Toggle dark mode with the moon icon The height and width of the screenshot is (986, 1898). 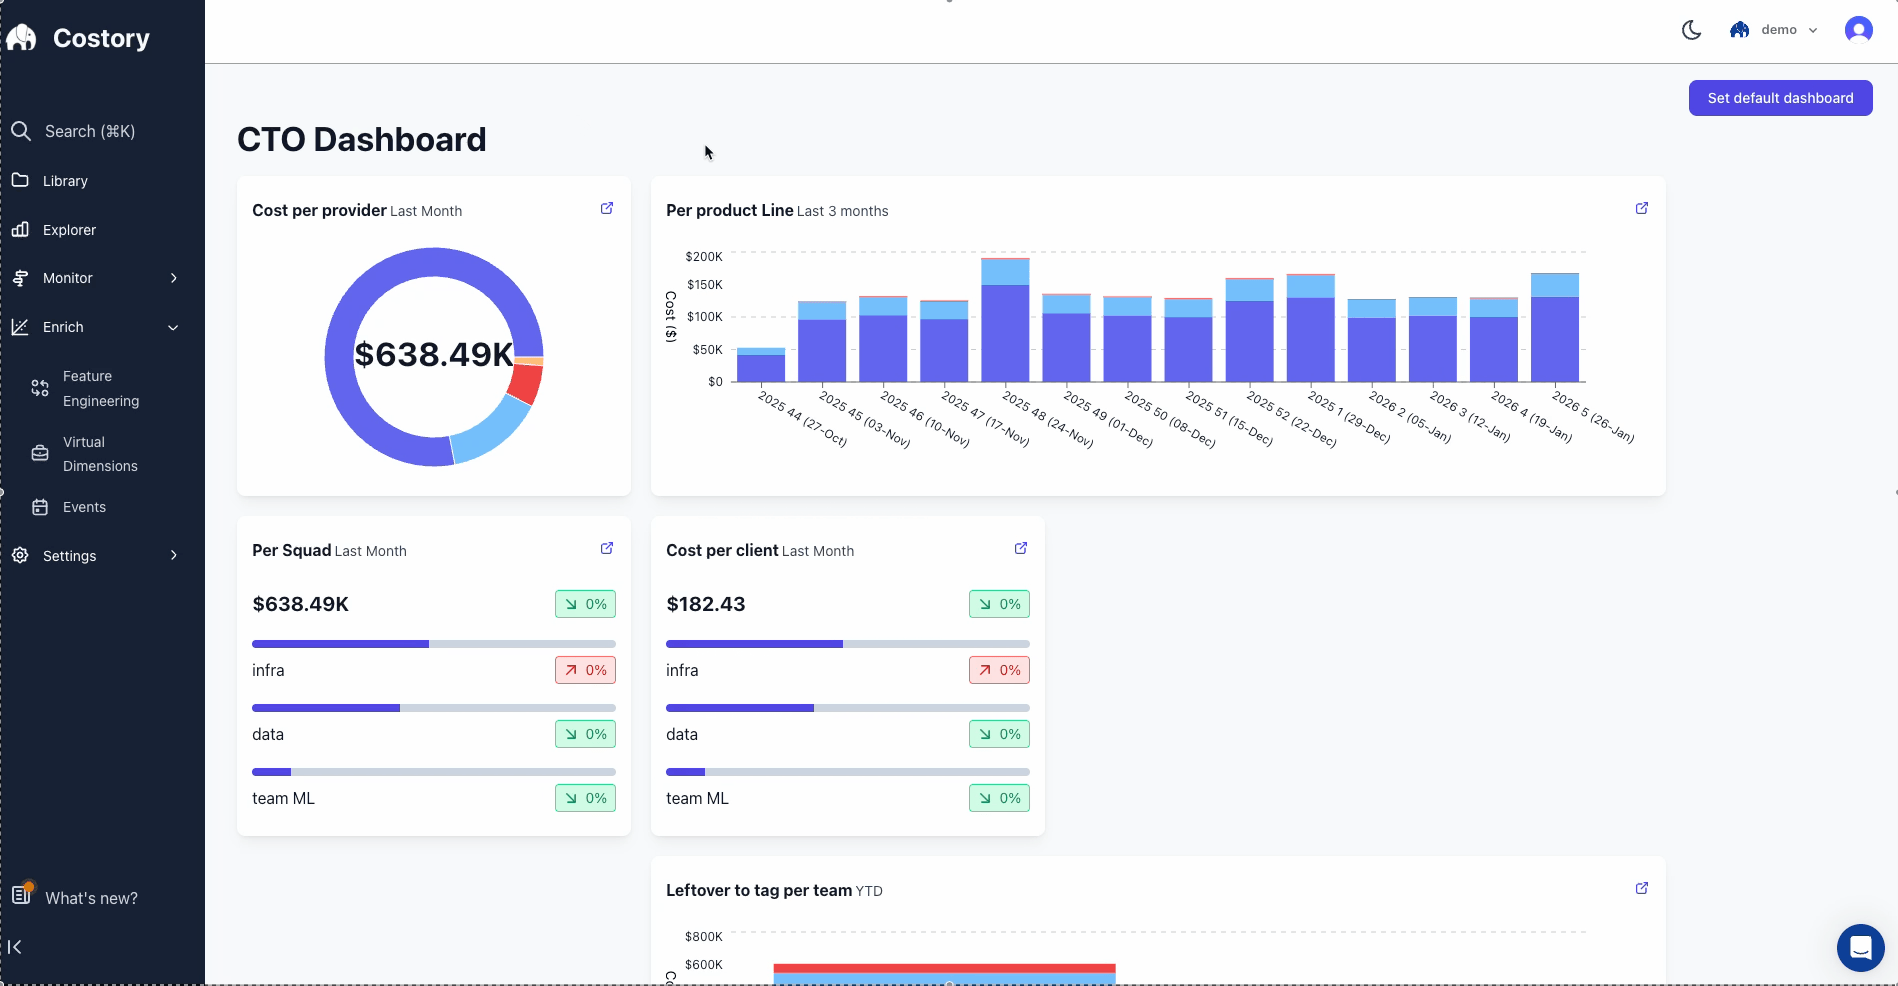[x=1691, y=30]
